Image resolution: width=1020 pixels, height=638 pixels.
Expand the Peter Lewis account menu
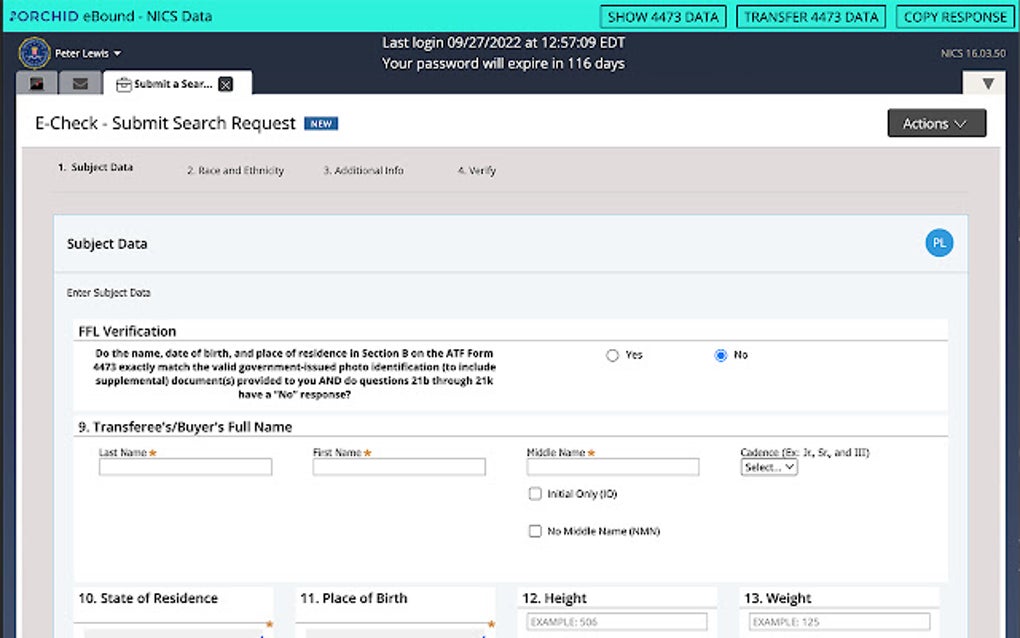tap(80, 53)
